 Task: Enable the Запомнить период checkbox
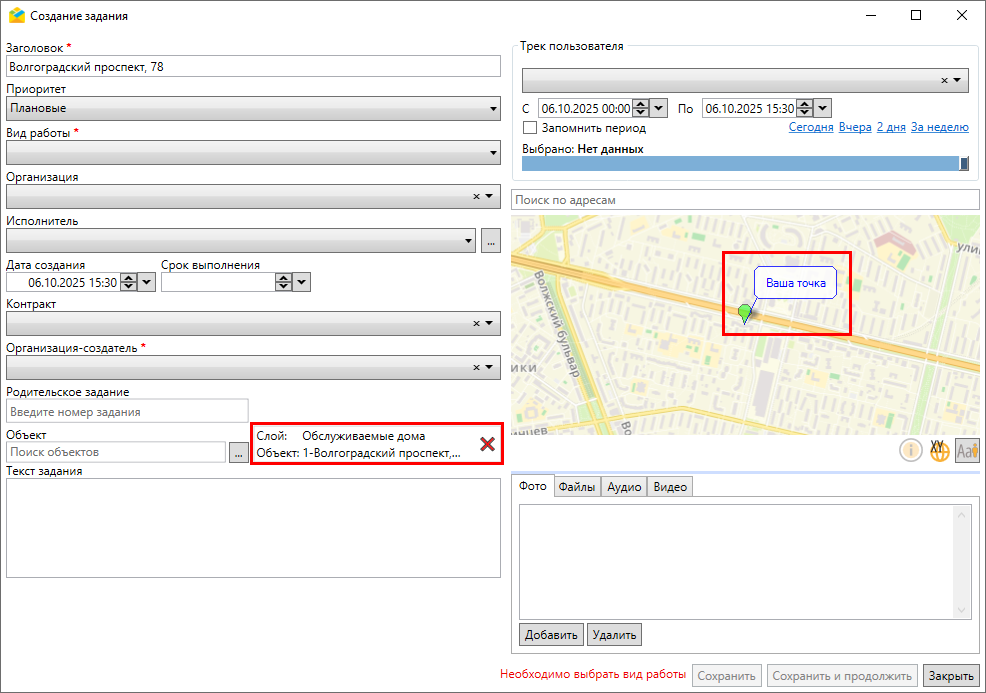(x=530, y=128)
